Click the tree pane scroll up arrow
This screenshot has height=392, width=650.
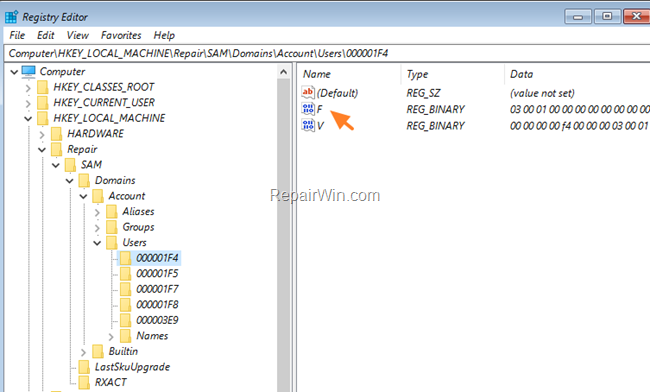coord(284,72)
